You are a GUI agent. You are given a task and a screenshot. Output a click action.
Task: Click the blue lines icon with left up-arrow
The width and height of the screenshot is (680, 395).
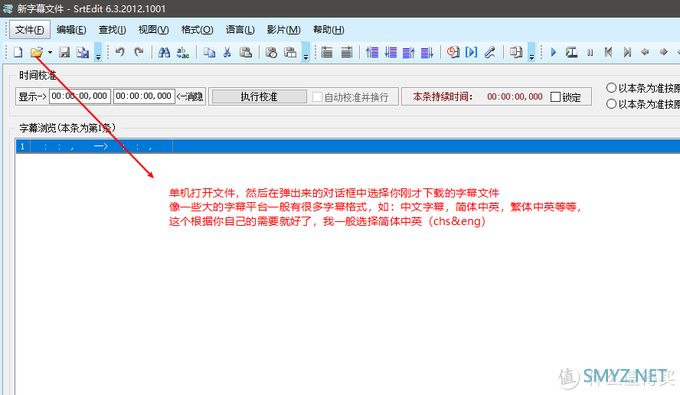(x=372, y=52)
